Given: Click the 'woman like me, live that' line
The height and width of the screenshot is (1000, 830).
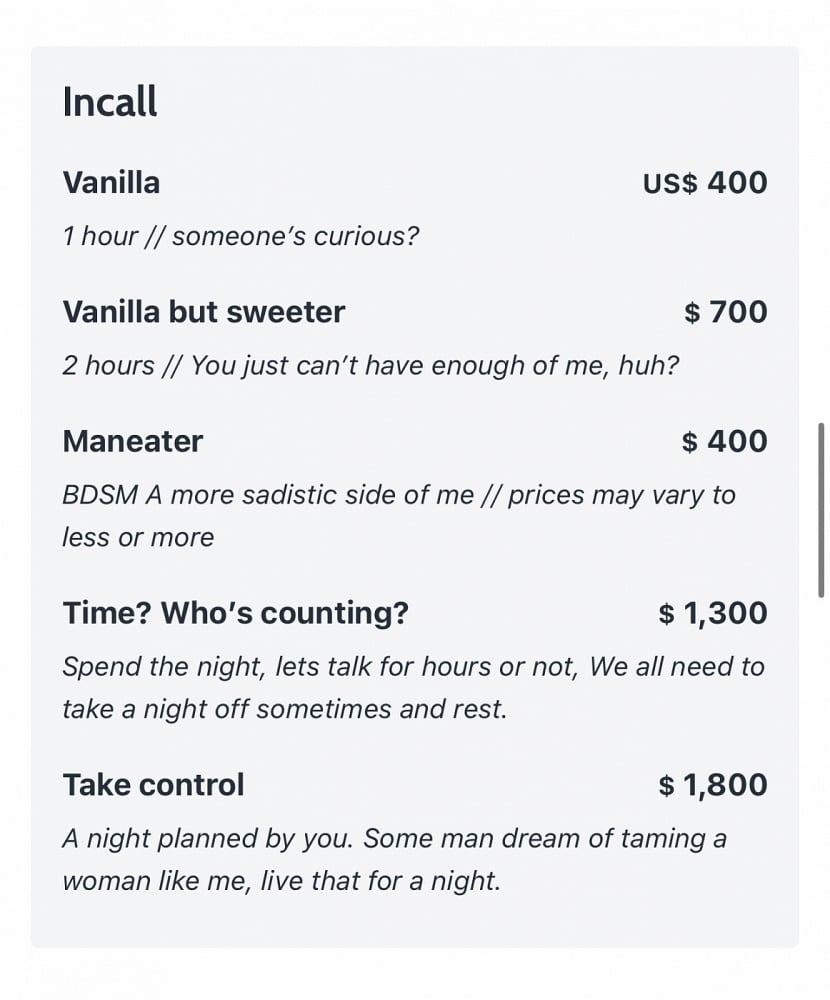Looking at the screenshot, I should pyautogui.click(x=281, y=881).
